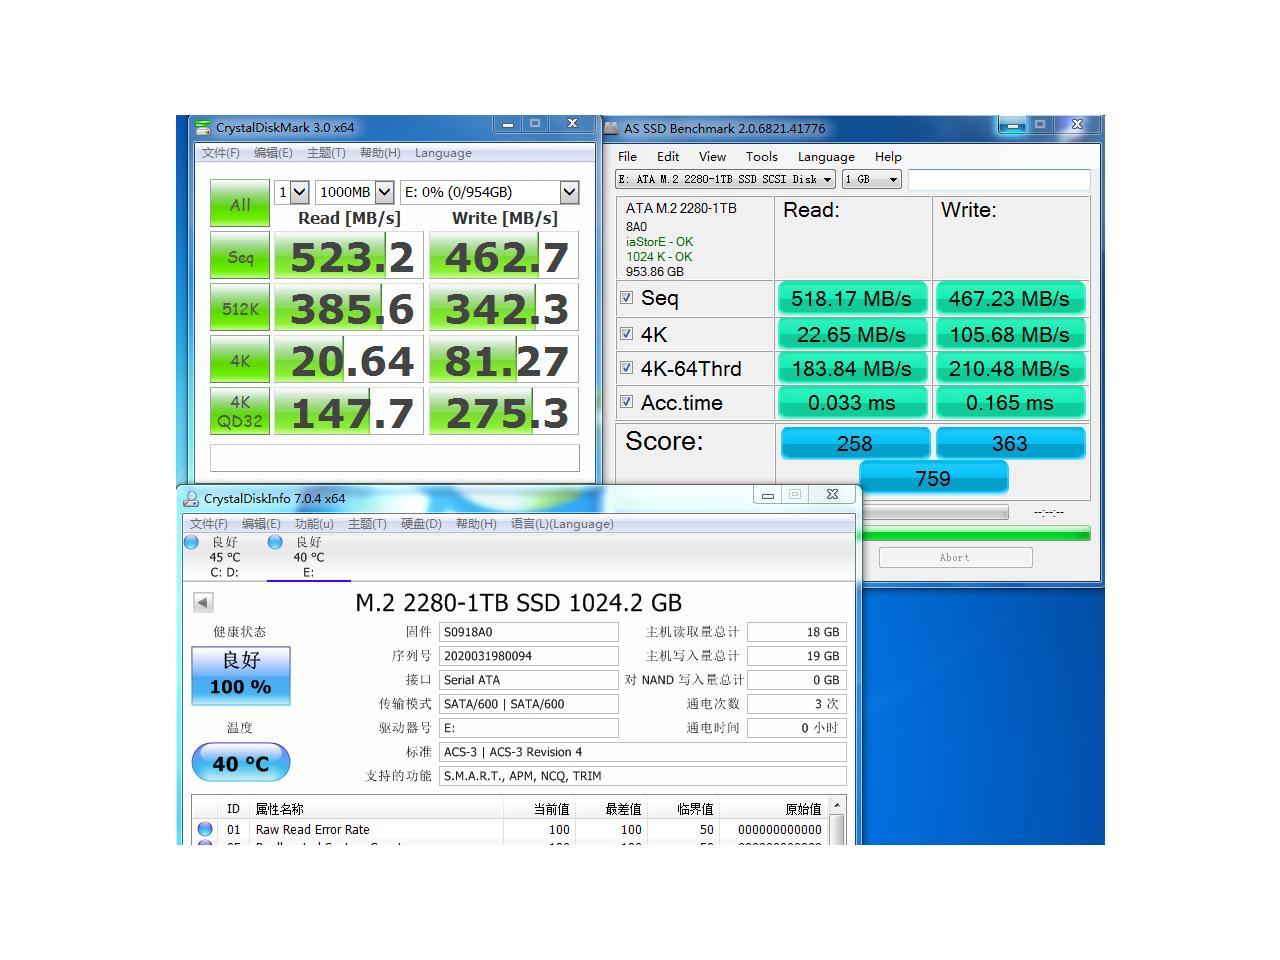
Task: Click the SMART table scrollbar up arrow
Action: [x=837, y=805]
